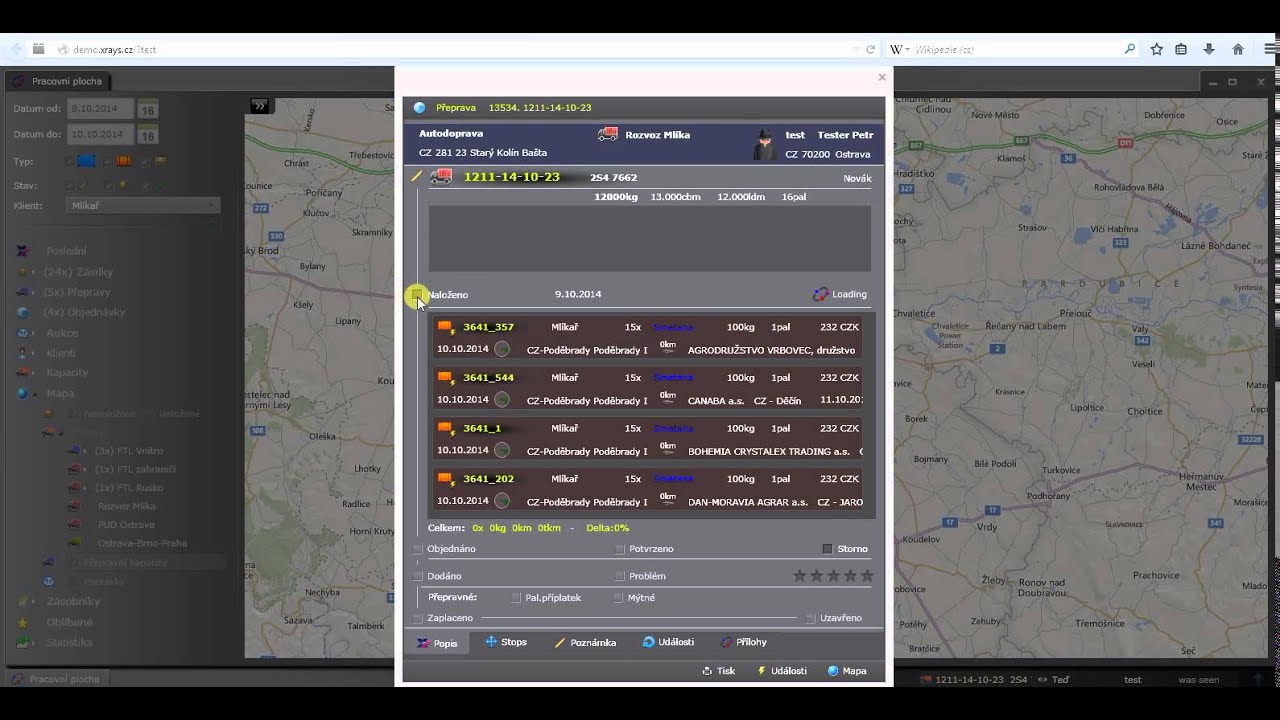Switch to the Popis tab
This screenshot has width=1280, height=720.
click(437, 643)
